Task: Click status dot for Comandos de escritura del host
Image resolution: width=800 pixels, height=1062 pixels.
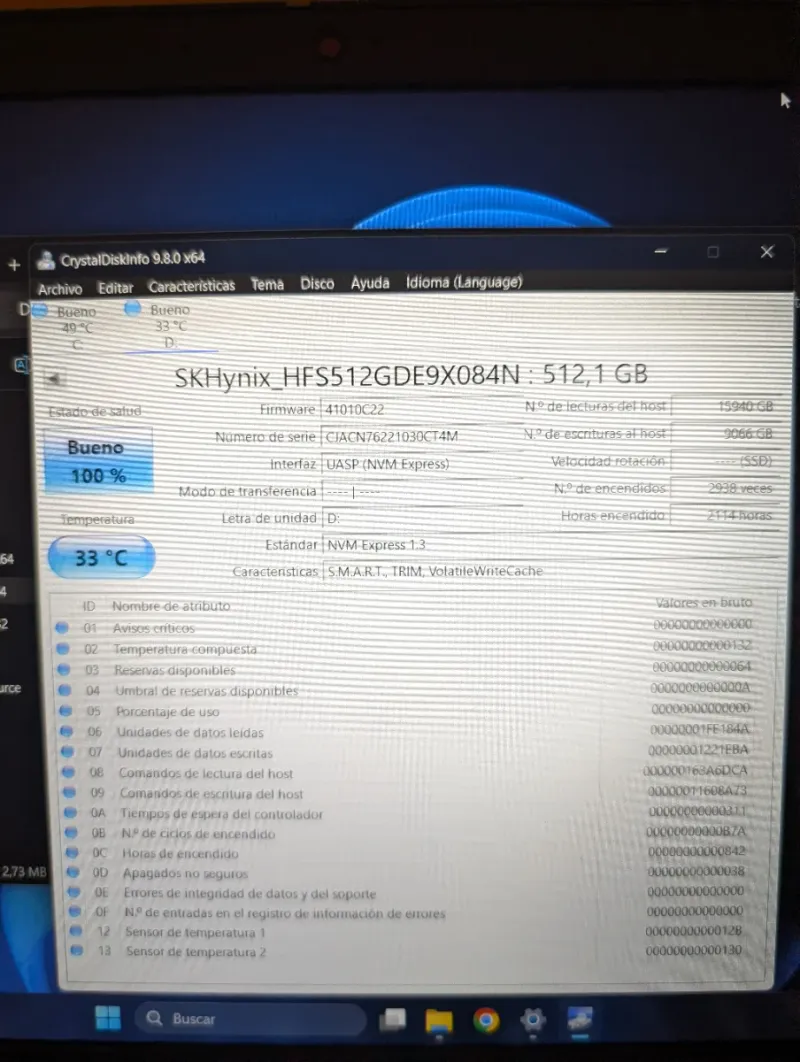Action: pos(69,792)
